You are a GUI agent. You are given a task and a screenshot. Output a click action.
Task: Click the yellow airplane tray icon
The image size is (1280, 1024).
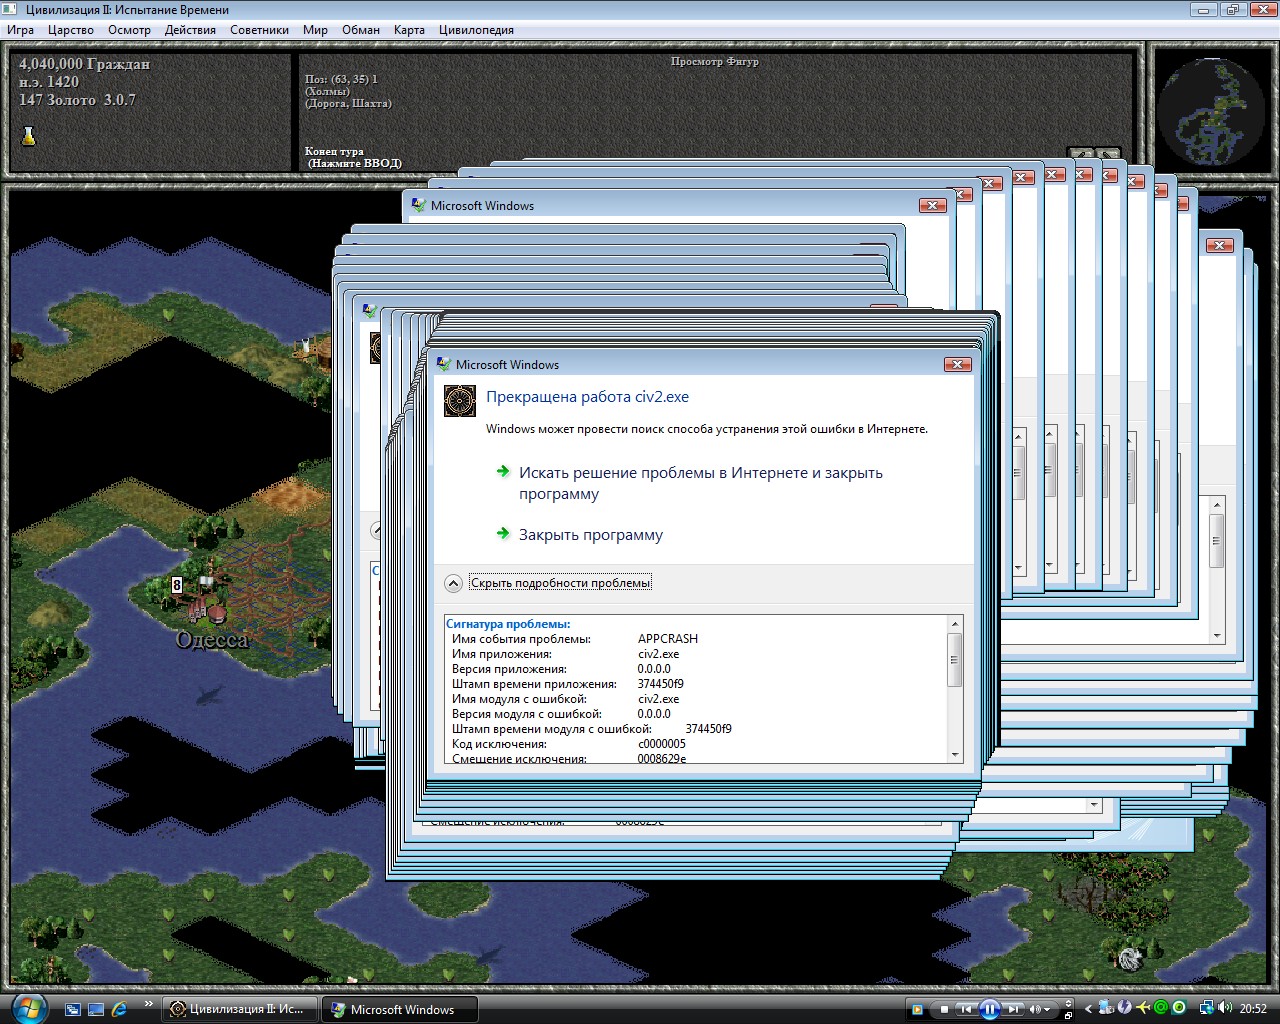click(1143, 1008)
